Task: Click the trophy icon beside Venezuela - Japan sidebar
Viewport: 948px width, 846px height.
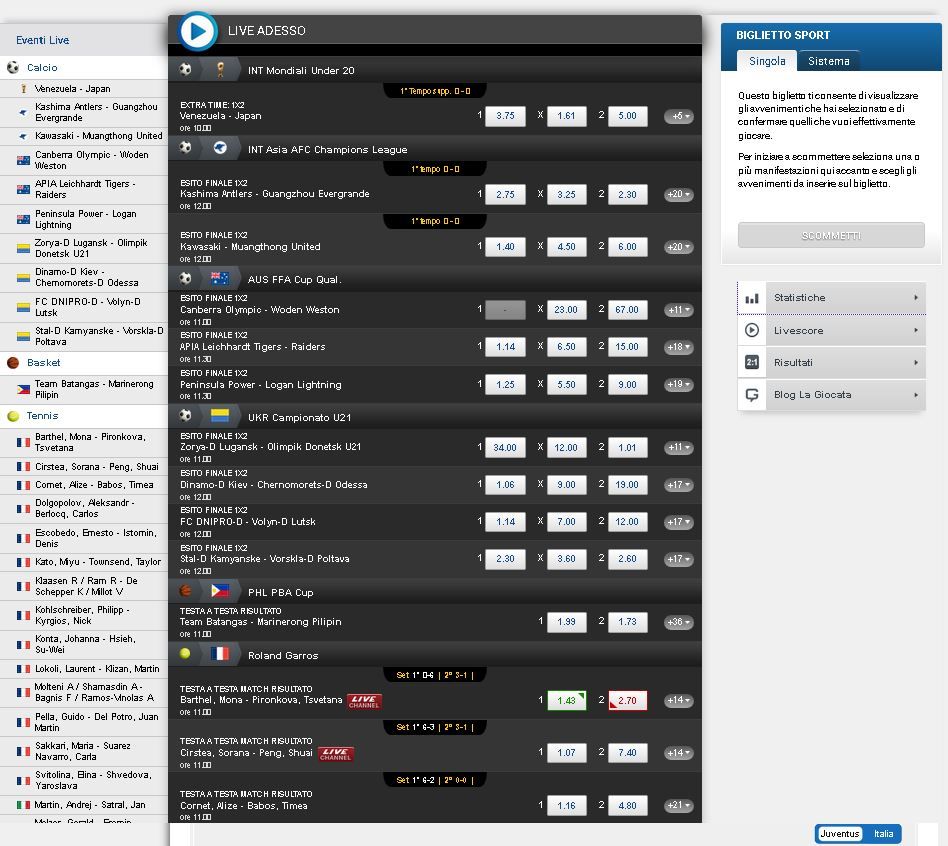Action: (24, 89)
